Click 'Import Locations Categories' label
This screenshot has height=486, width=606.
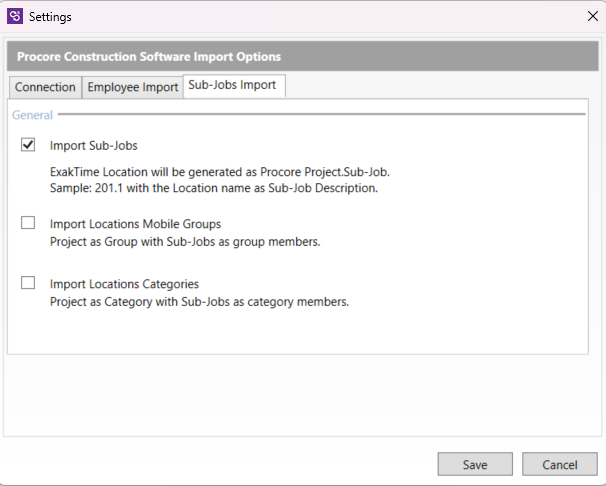(124, 284)
